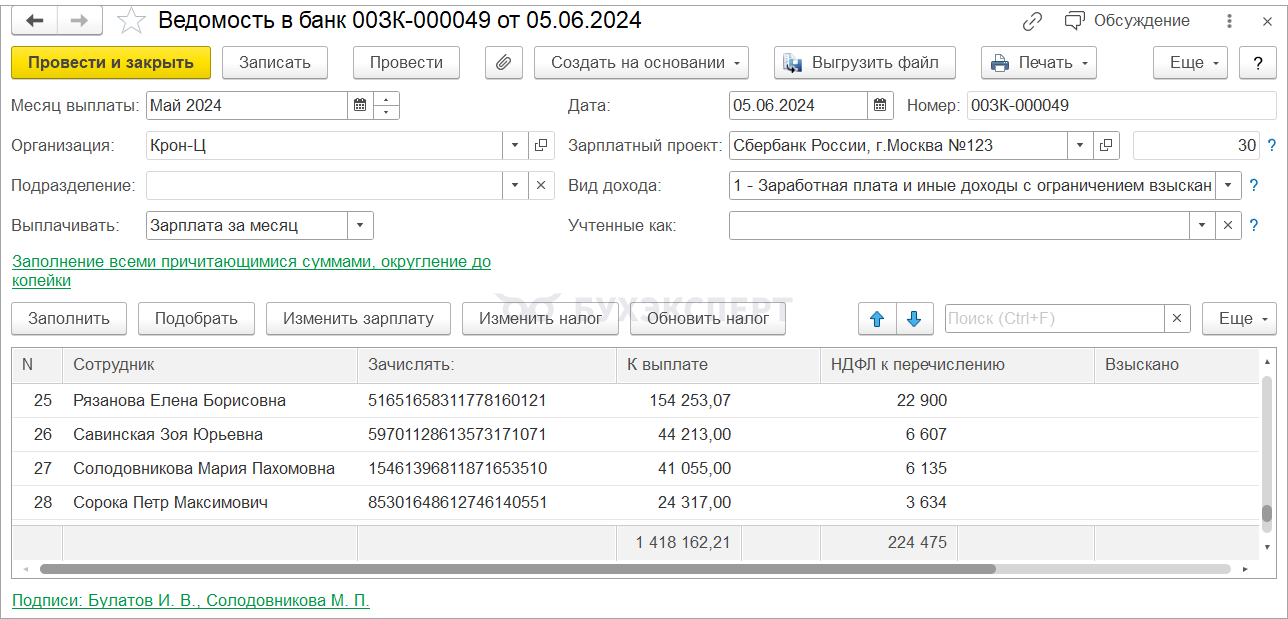Expand the Подразделение dropdown list

[515, 185]
